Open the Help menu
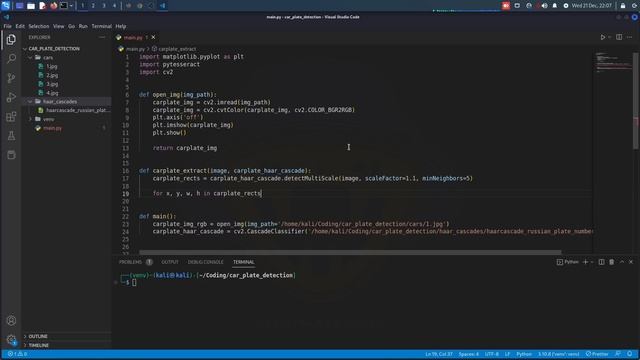Viewport: 640px width, 360px height. tap(121, 26)
